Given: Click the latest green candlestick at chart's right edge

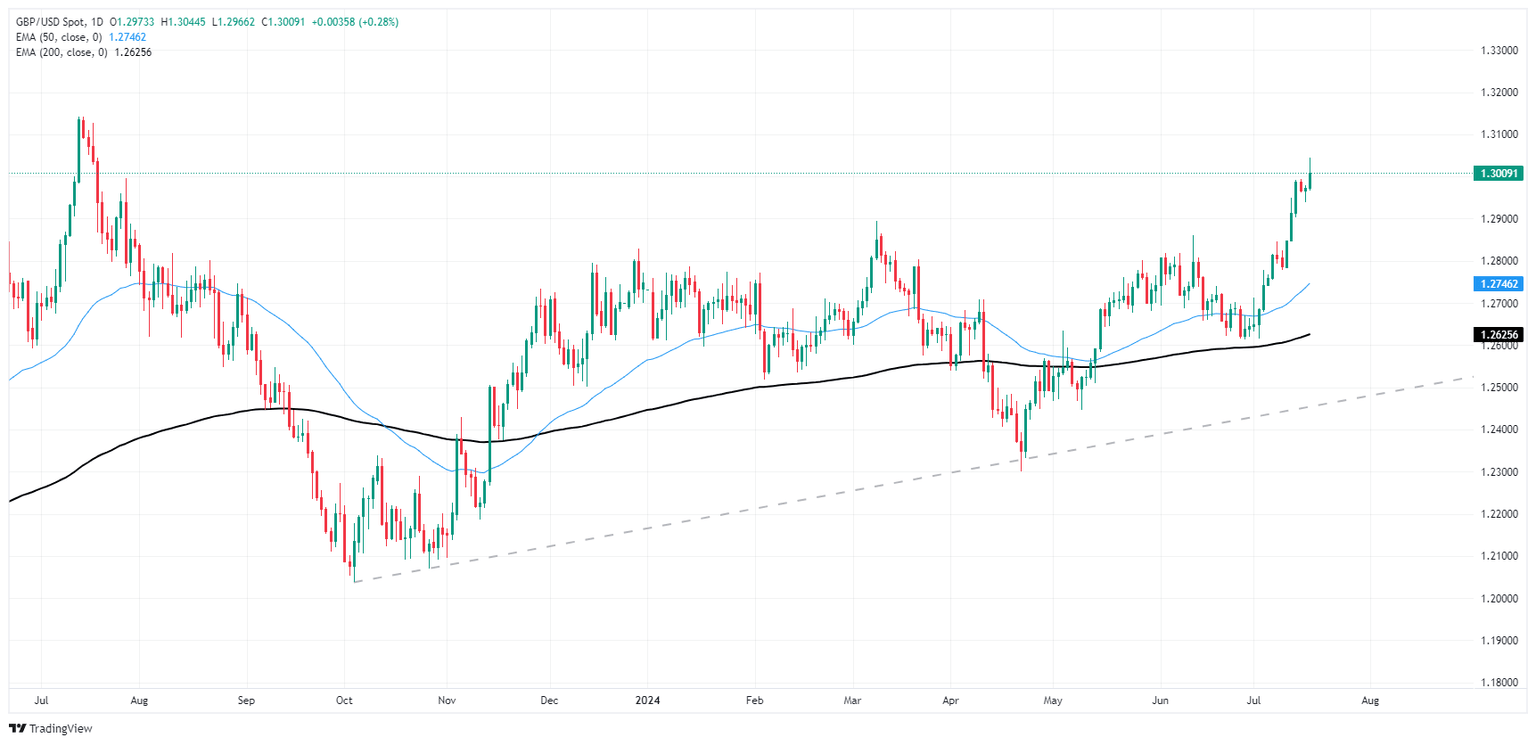Looking at the screenshot, I should [1310, 174].
